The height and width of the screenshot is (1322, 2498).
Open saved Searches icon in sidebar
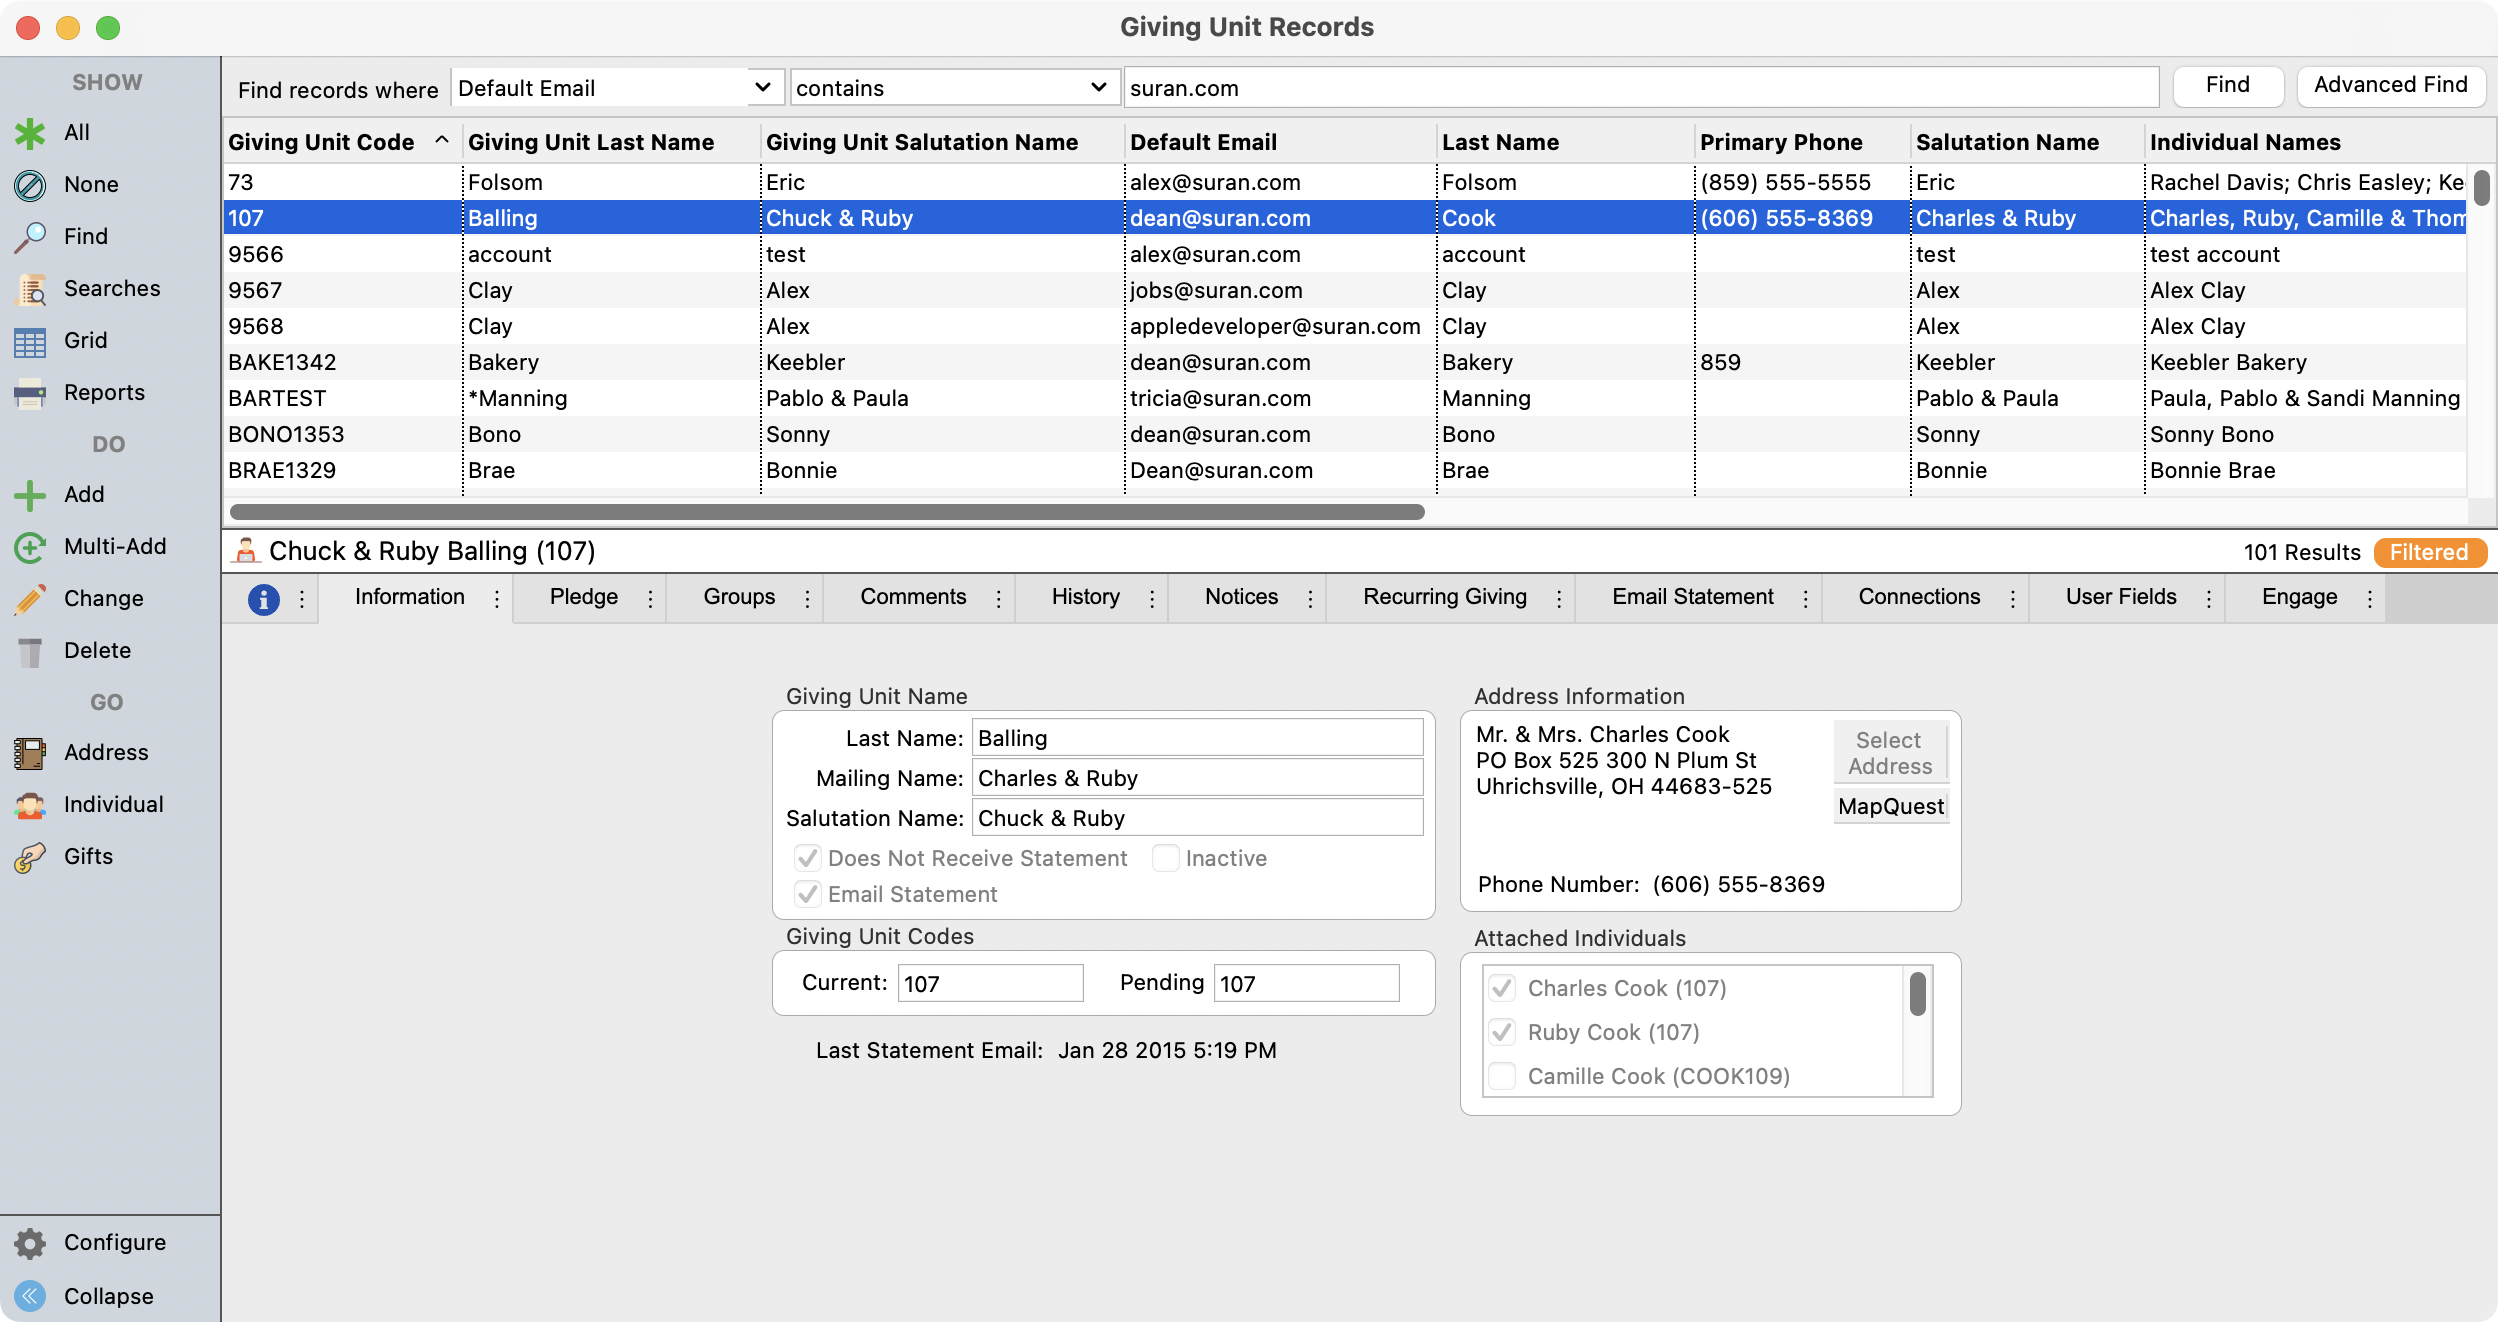point(30,289)
